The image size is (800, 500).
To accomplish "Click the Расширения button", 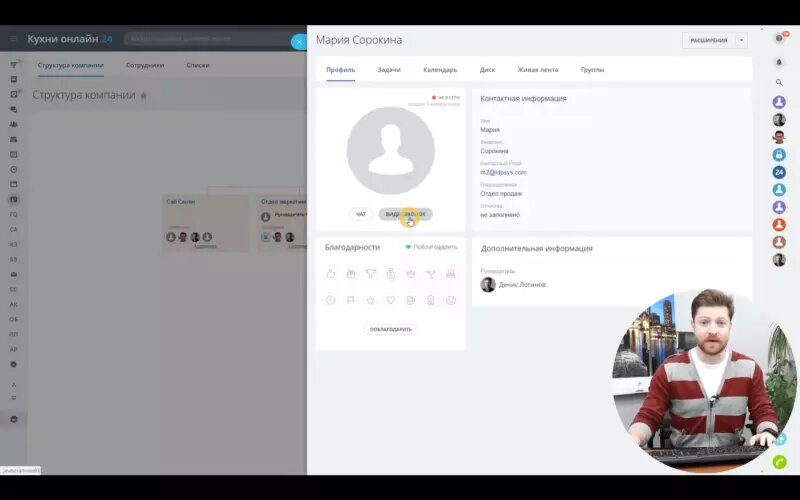I will 709,40.
